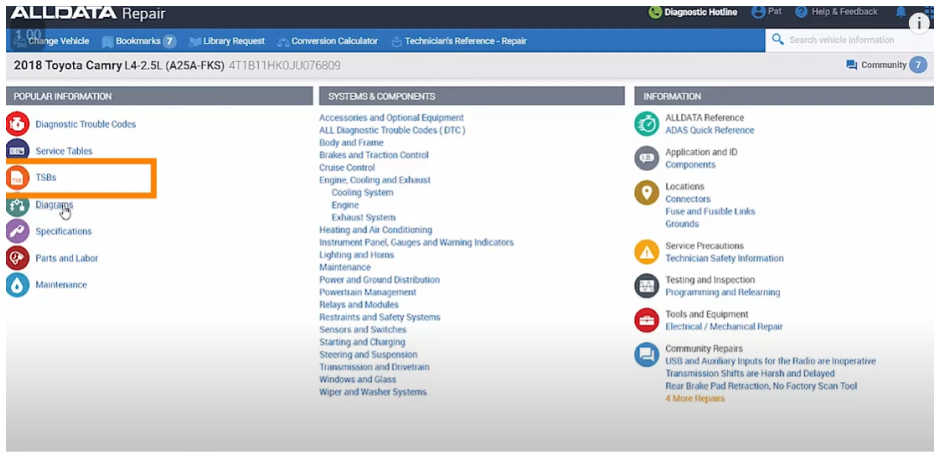The width and height of the screenshot is (940, 458).
Task: Open ALL Diagnostic Trouble Codes ( DTC )
Action: (x=392, y=130)
